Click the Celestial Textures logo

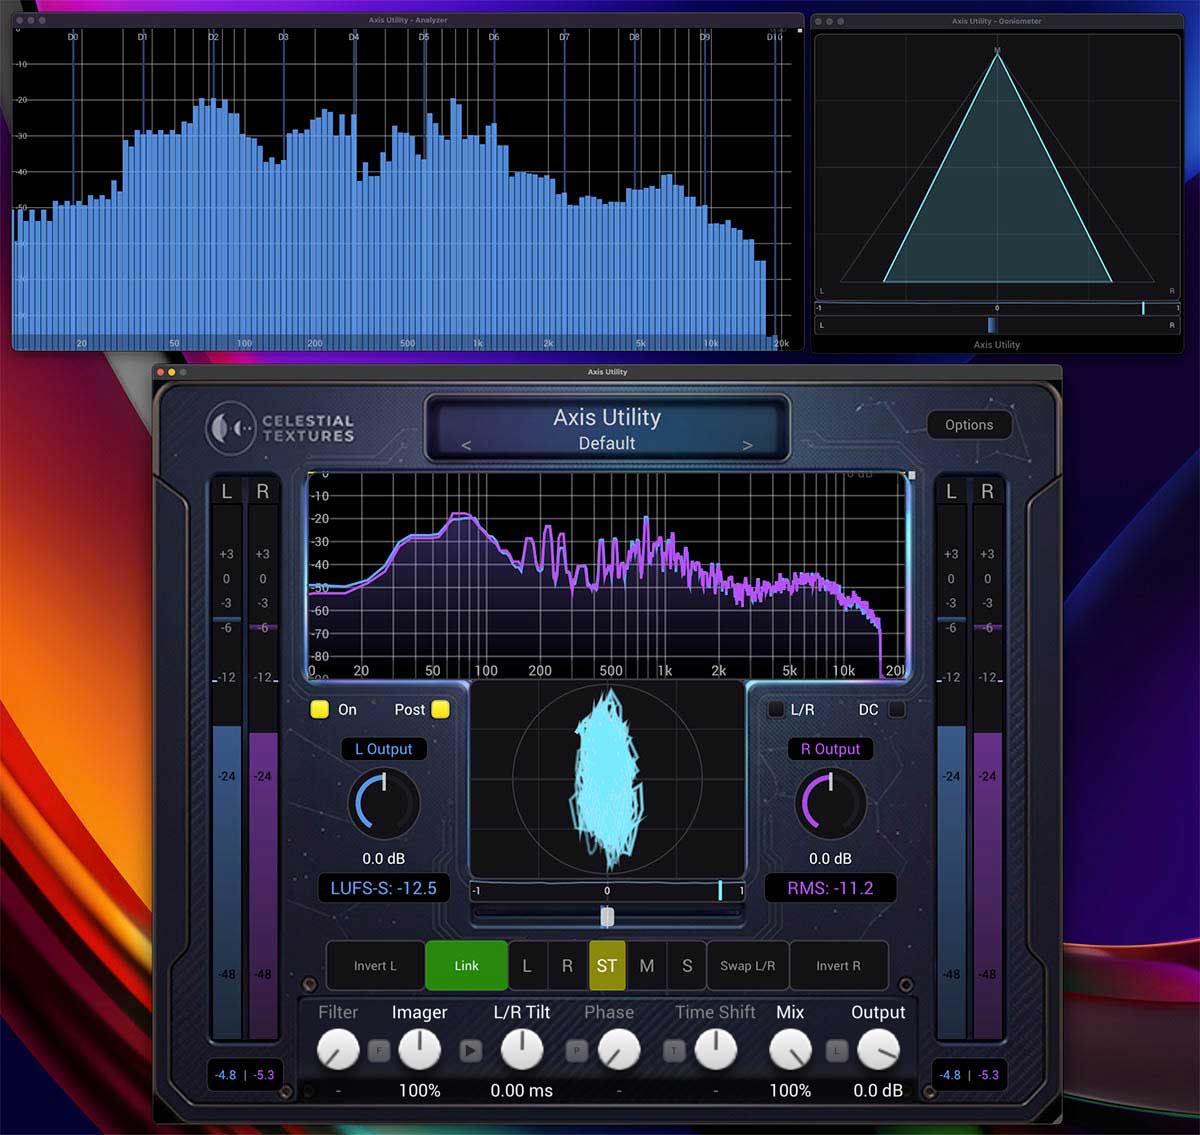click(x=280, y=428)
